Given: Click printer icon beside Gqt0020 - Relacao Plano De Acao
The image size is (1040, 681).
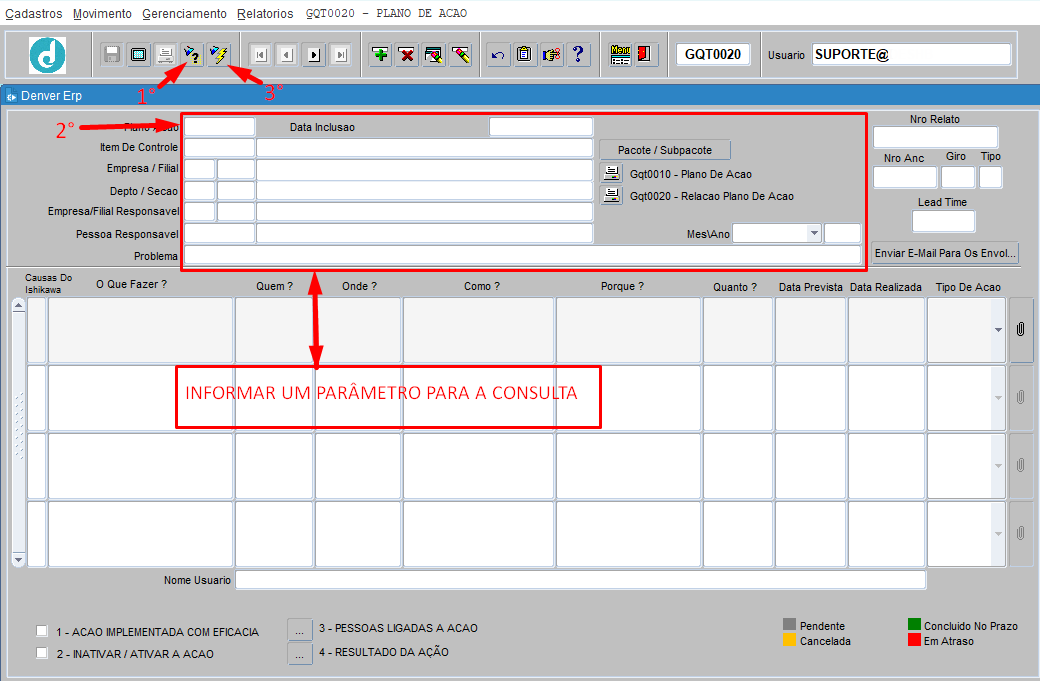Looking at the screenshot, I should click(612, 196).
